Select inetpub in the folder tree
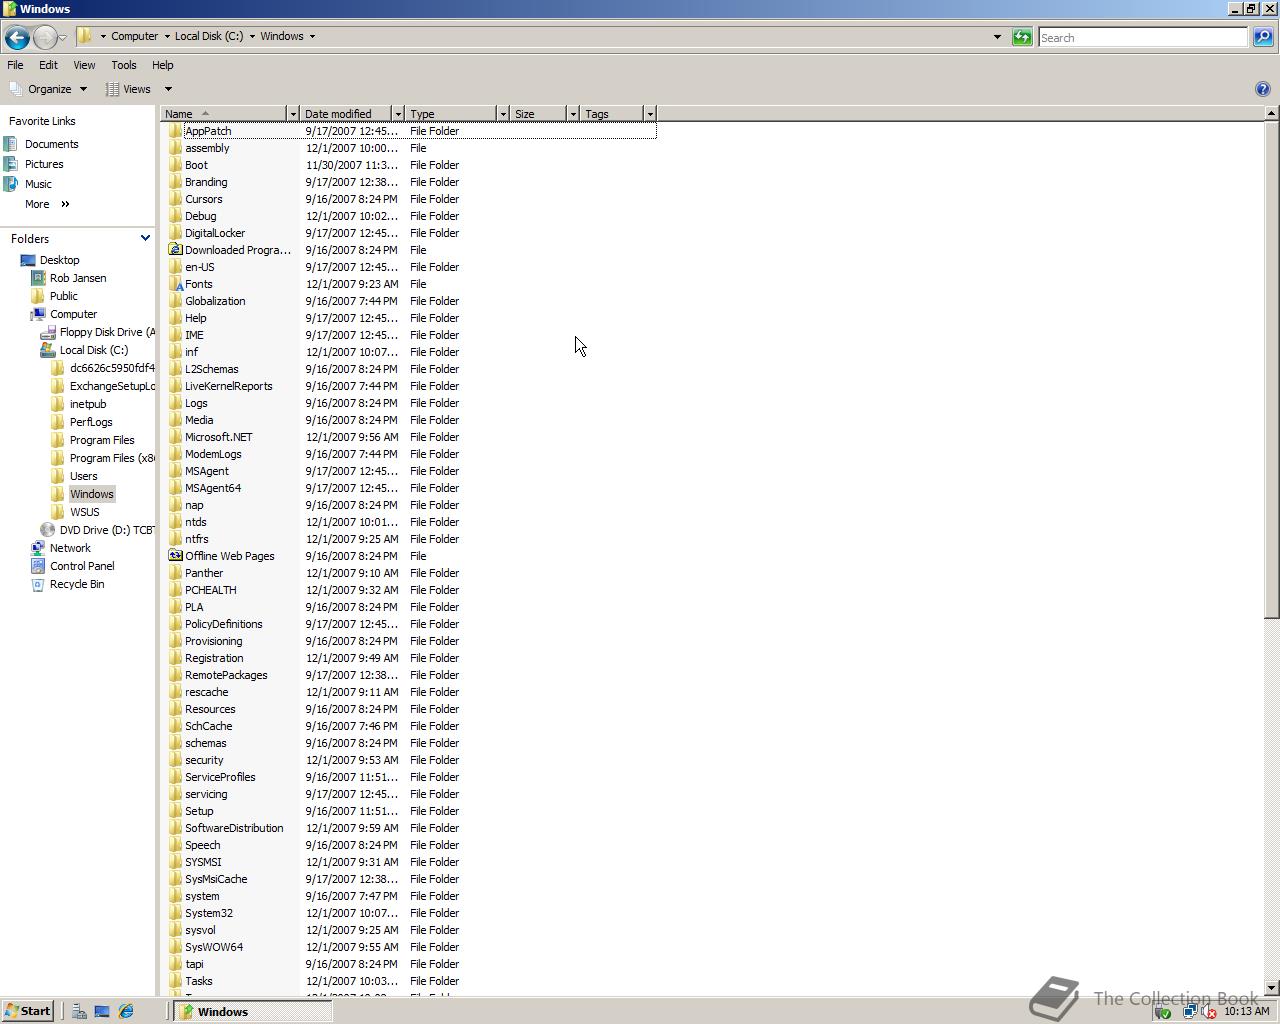This screenshot has width=1280, height=1024. click(x=88, y=404)
